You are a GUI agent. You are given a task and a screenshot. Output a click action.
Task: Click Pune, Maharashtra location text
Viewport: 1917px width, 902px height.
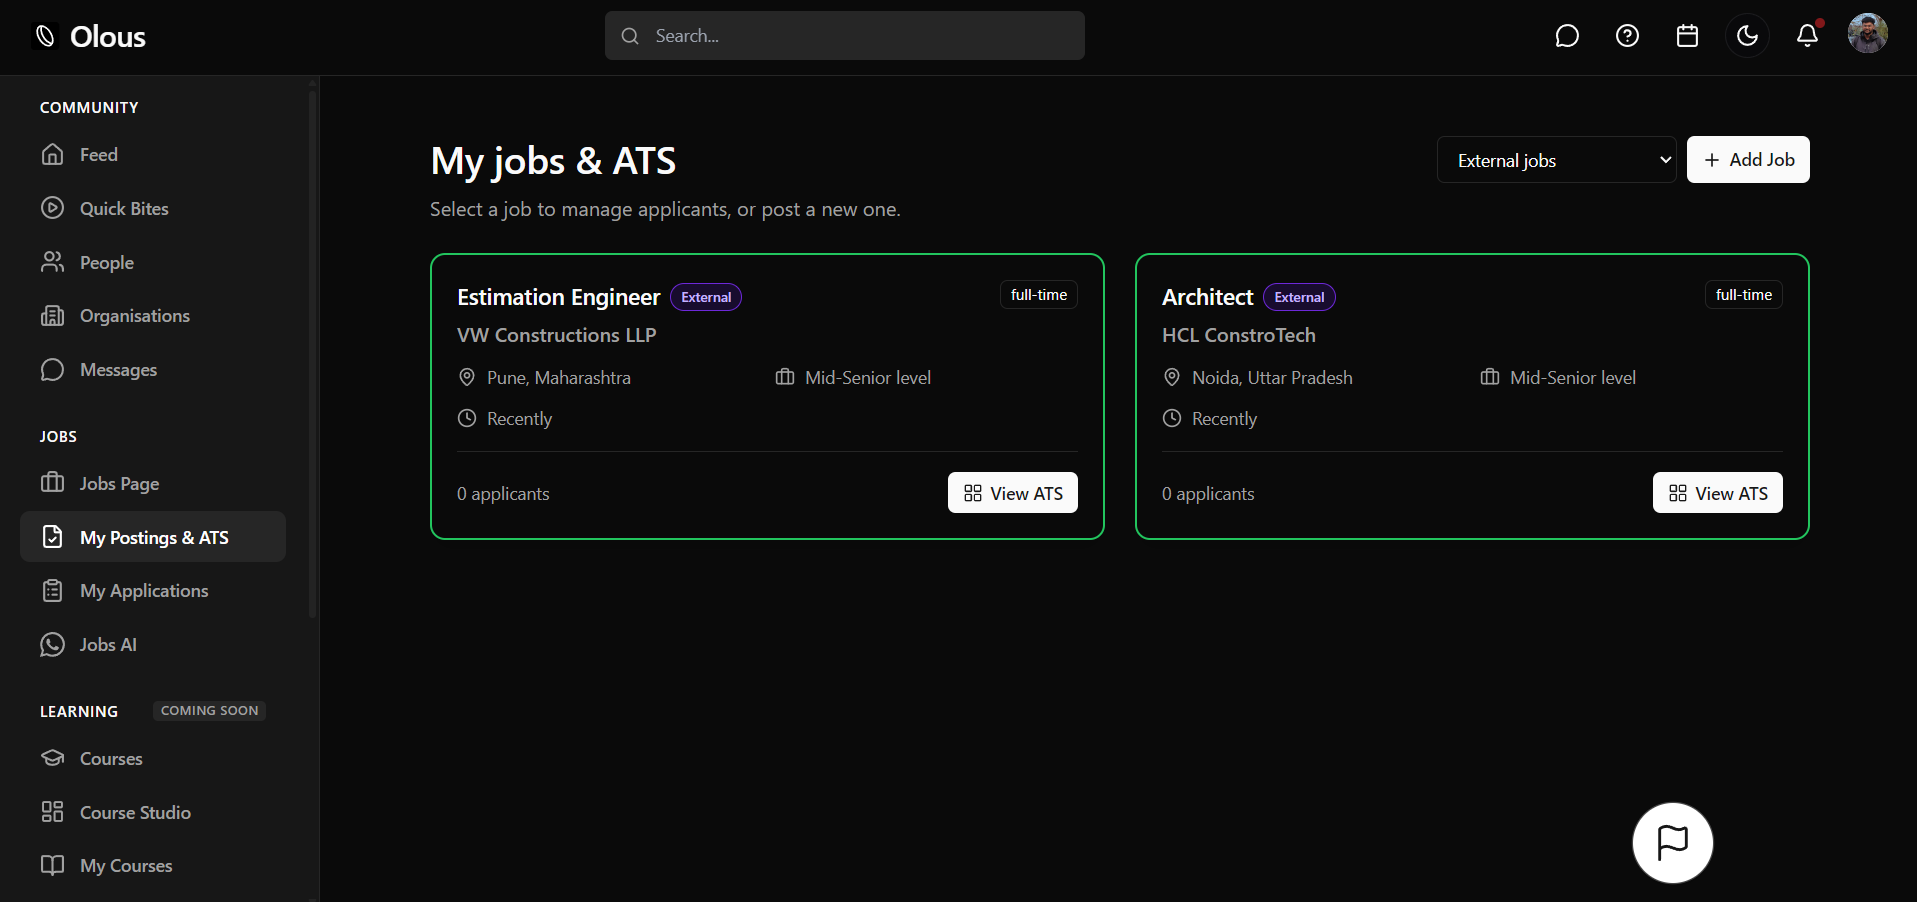[558, 378]
